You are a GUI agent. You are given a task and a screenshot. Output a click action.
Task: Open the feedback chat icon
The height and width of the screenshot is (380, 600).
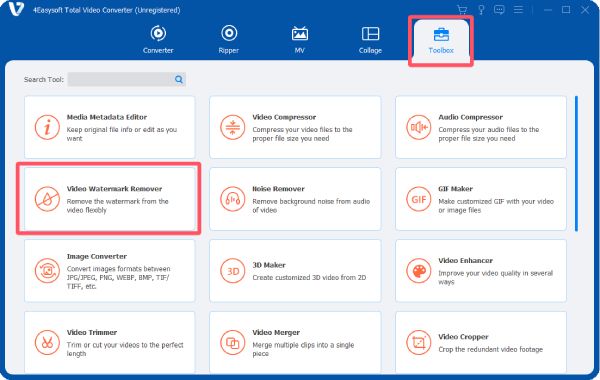[x=499, y=10]
